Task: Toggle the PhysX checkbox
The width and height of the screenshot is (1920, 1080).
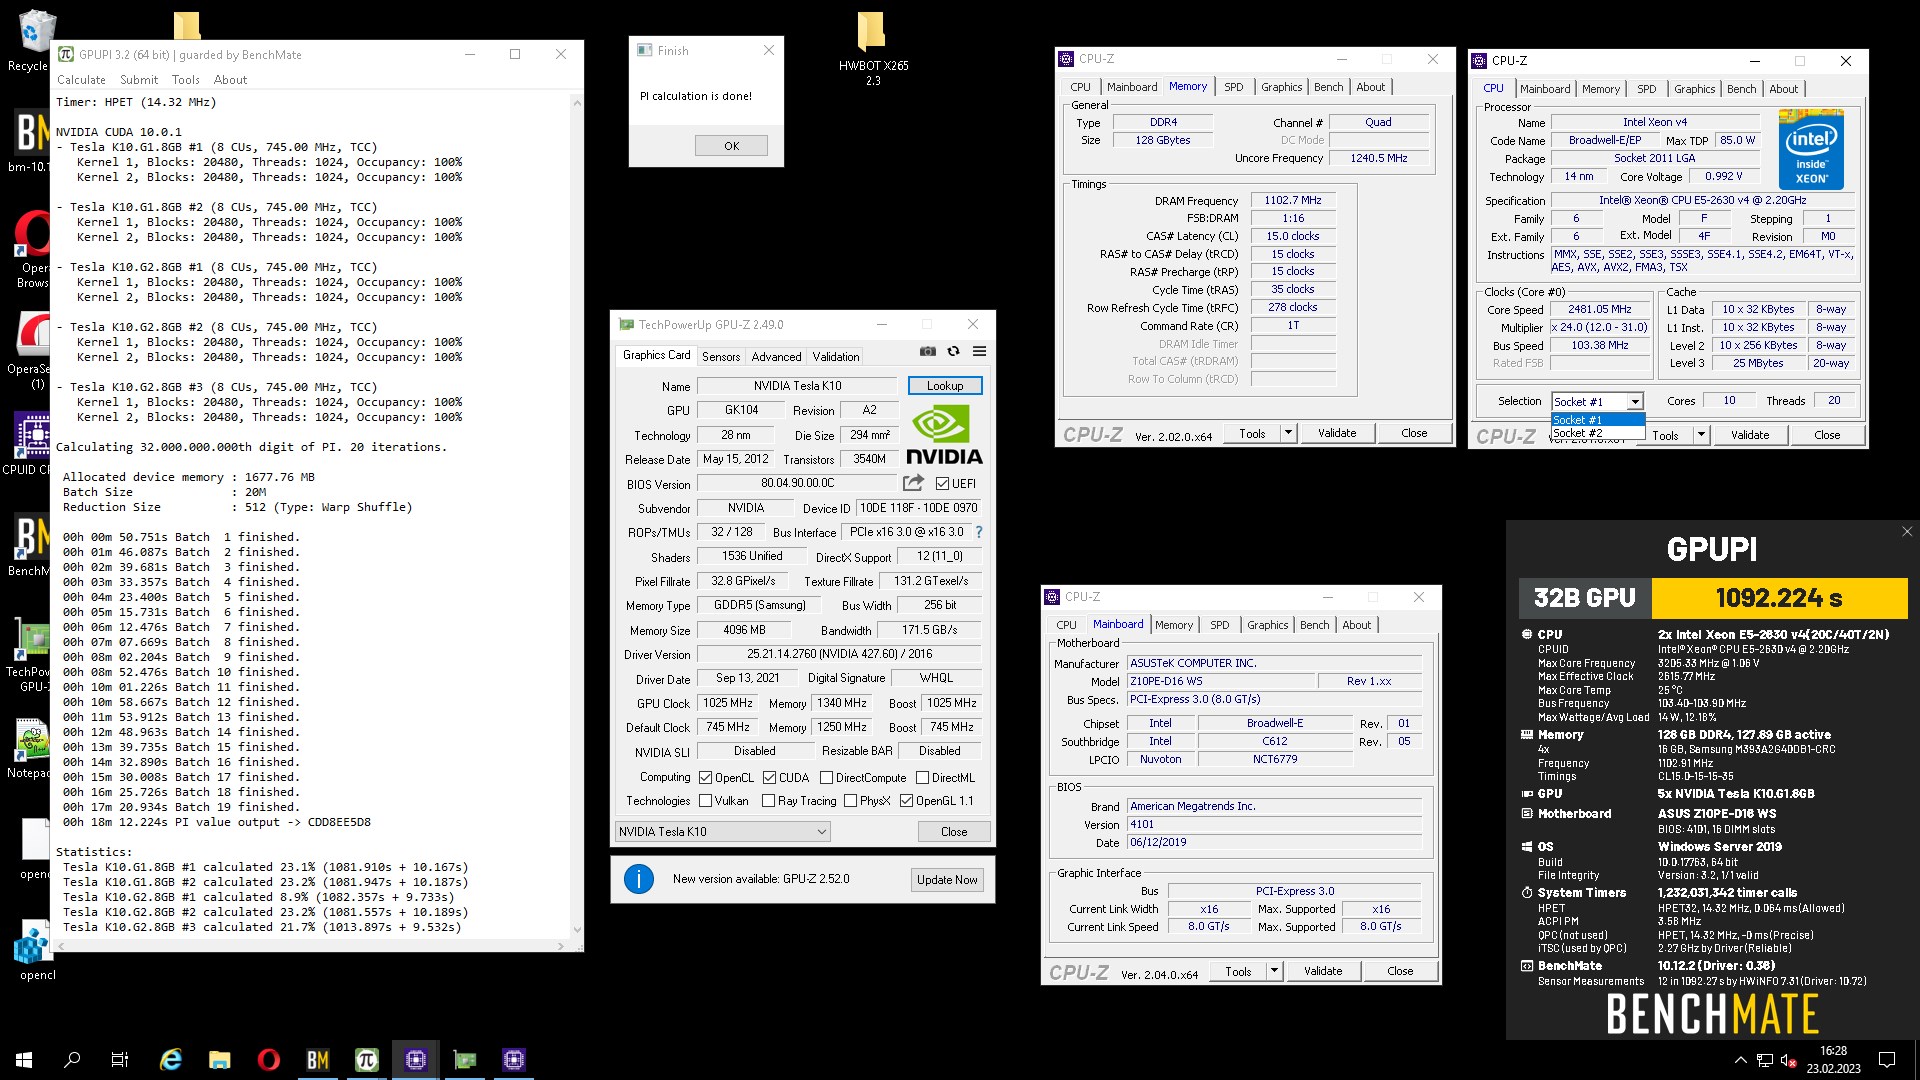Action: 851,801
